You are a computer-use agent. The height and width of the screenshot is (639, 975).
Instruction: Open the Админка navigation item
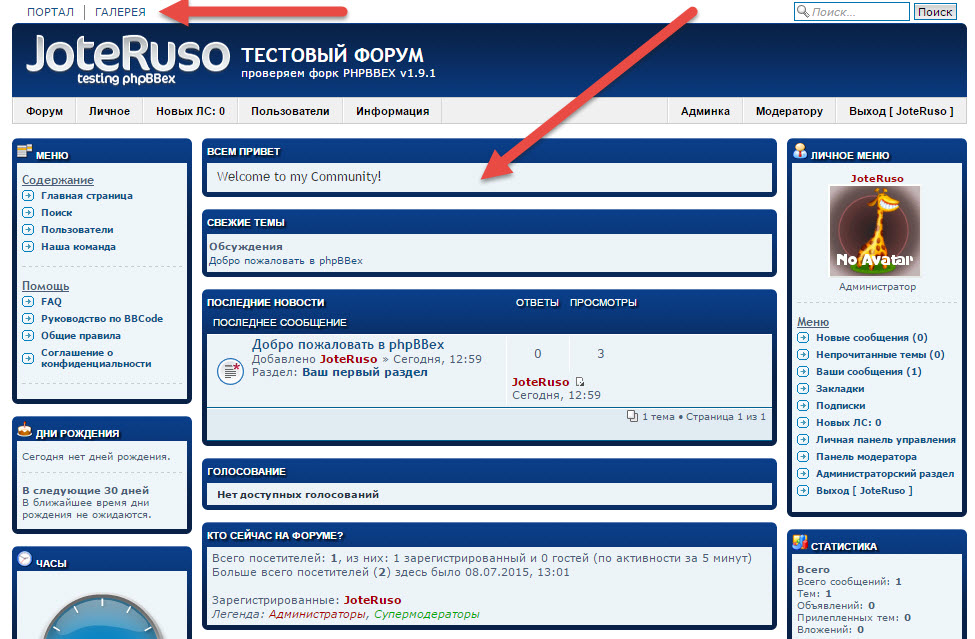click(705, 111)
